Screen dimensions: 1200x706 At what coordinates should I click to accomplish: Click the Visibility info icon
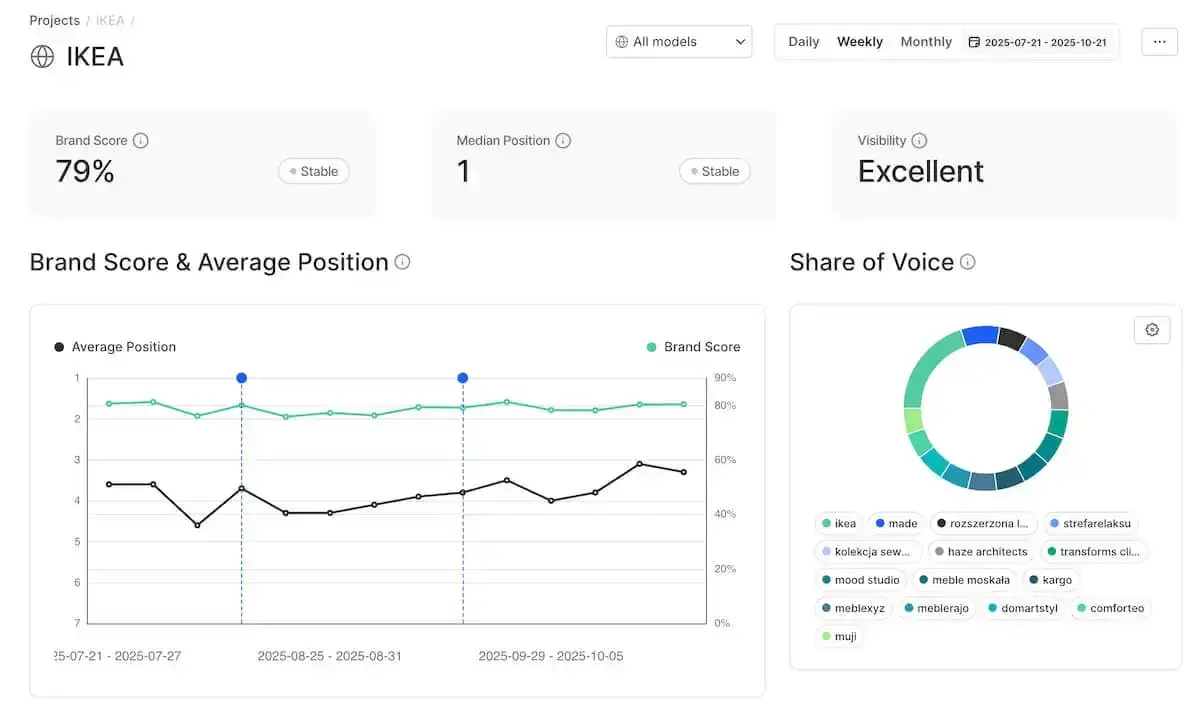point(919,141)
